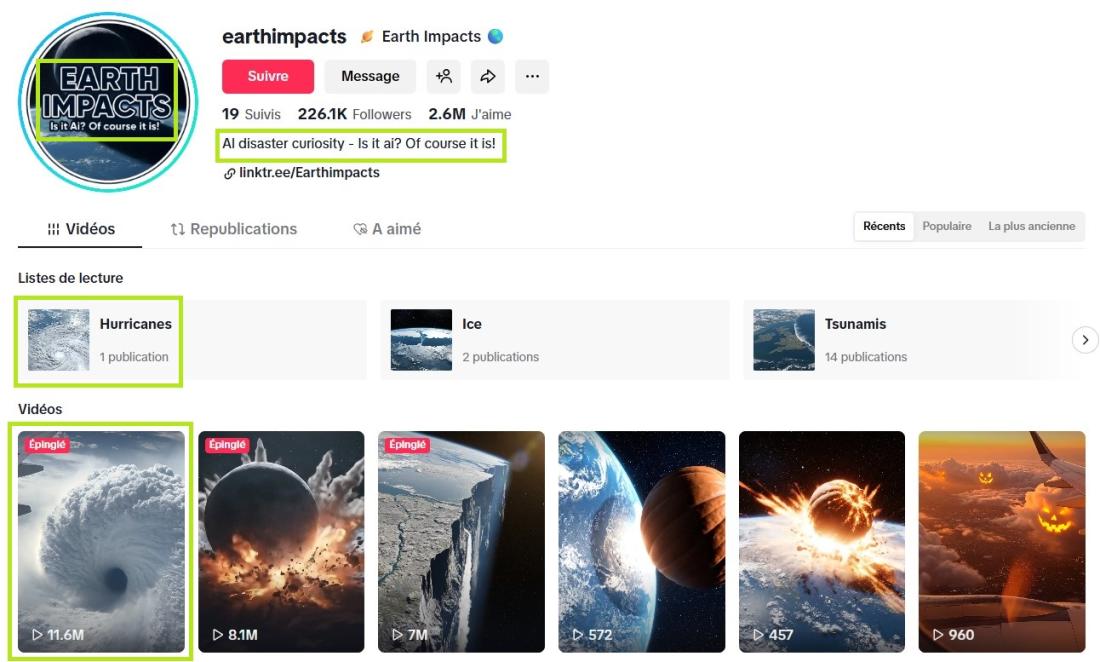Viewport: 1100px width, 662px height.
Task: Open the linktr.ee/Earthimpacts link
Action: 309,173
